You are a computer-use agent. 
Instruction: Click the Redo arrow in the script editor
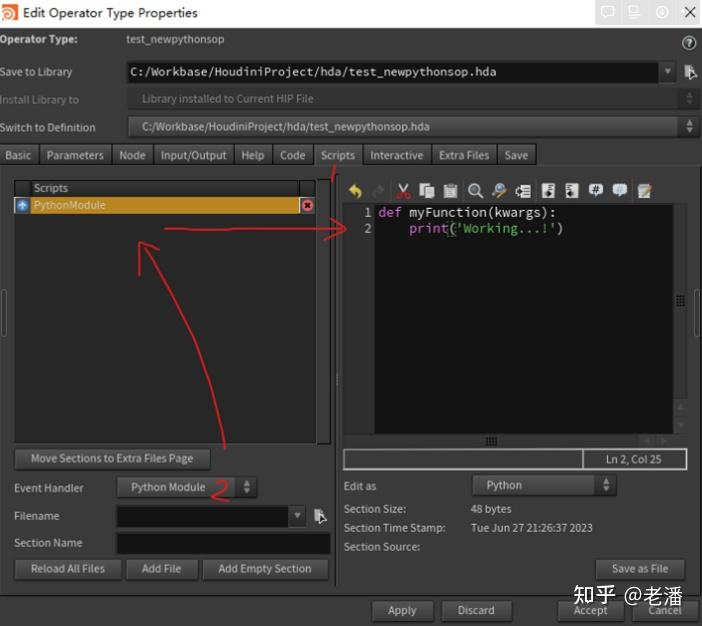tap(379, 191)
